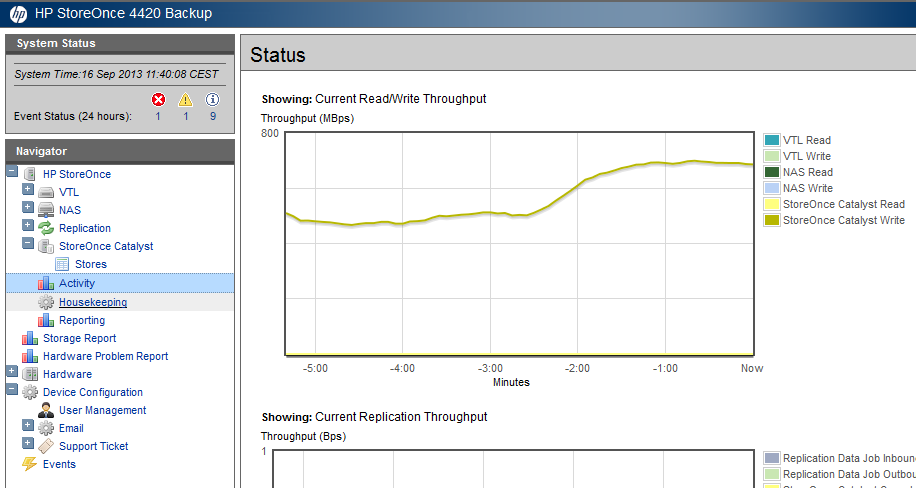The width and height of the screenshot is (916, 488).
Task: Click the VTL Read legend swatch
Action: (x=772, y=140)
